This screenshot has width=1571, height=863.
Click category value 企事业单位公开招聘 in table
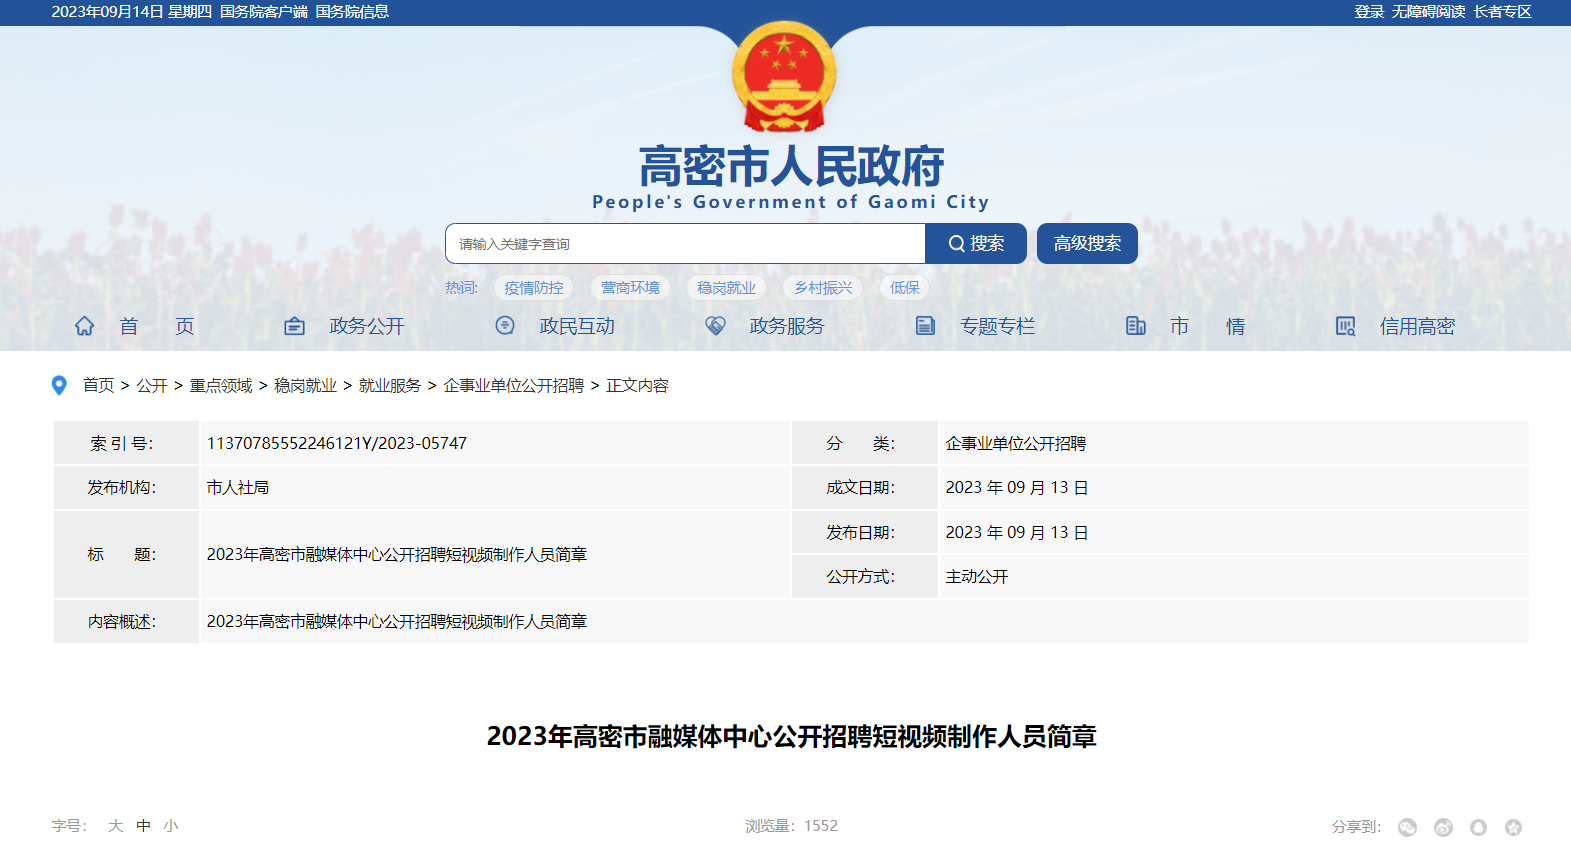[x=1016, y=443]
